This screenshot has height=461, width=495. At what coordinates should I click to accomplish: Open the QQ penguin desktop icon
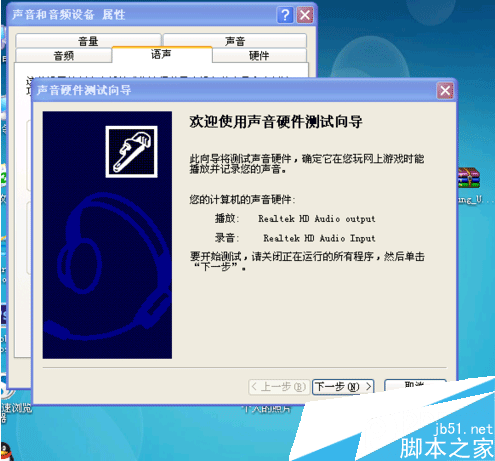point(7,451)
